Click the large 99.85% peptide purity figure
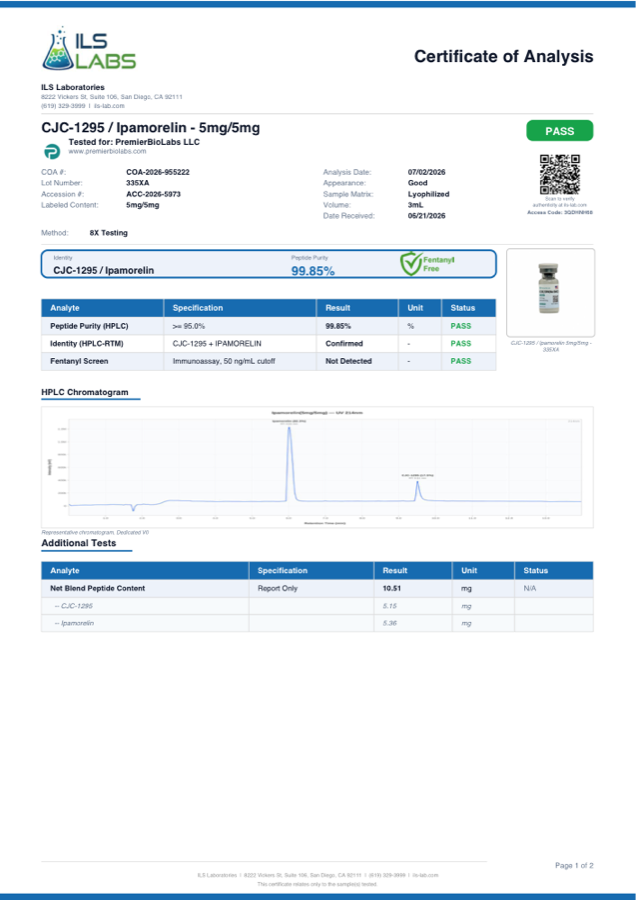Image resolution: width=636 pixels, height=900 pixels. (313, 271)
